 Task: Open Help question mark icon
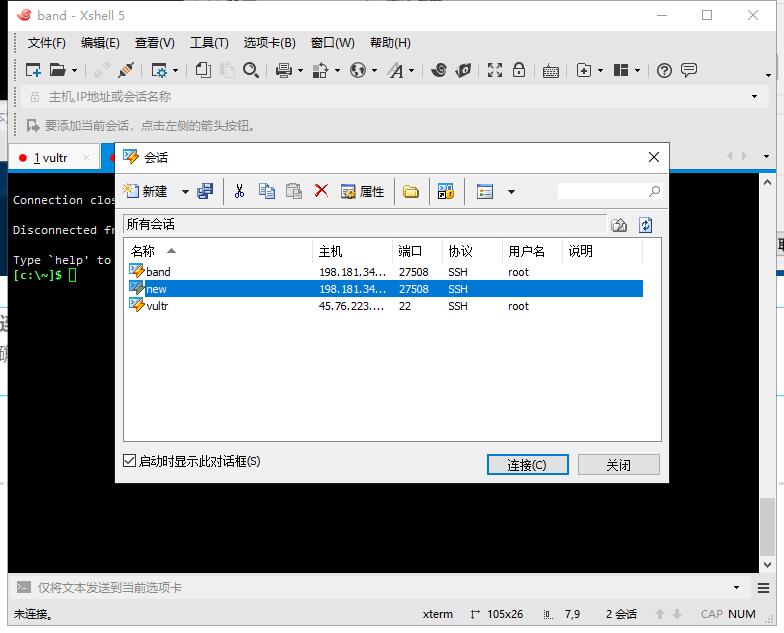(664, 70)
